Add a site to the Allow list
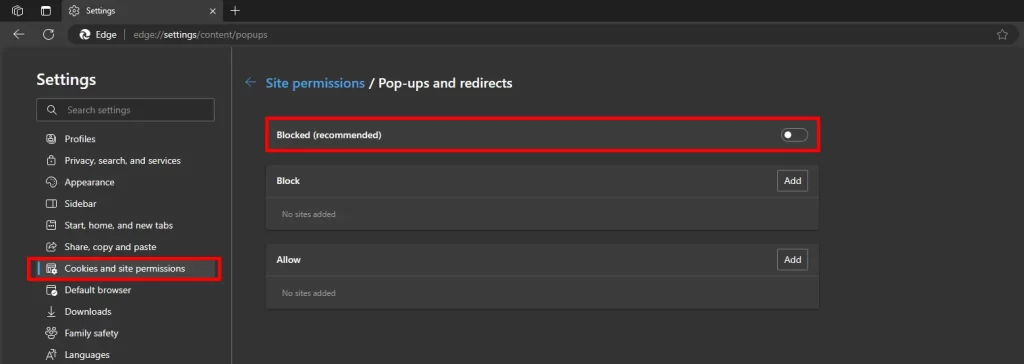 click(x=792, y=259)
